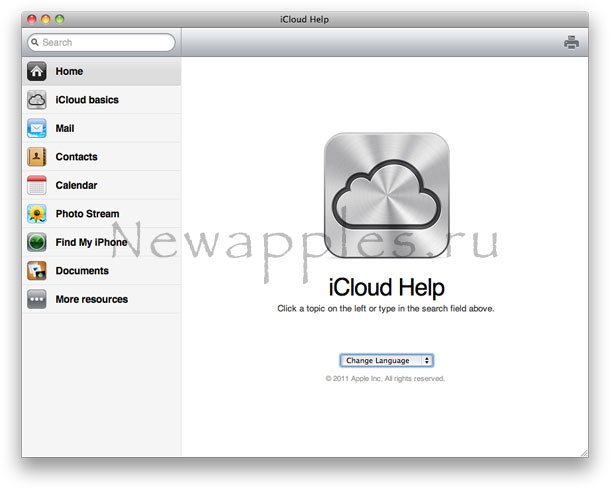This screenshot has height=489, width=610.
Task: Click the Home house icon in sidebar
Action: click(37, 71)
